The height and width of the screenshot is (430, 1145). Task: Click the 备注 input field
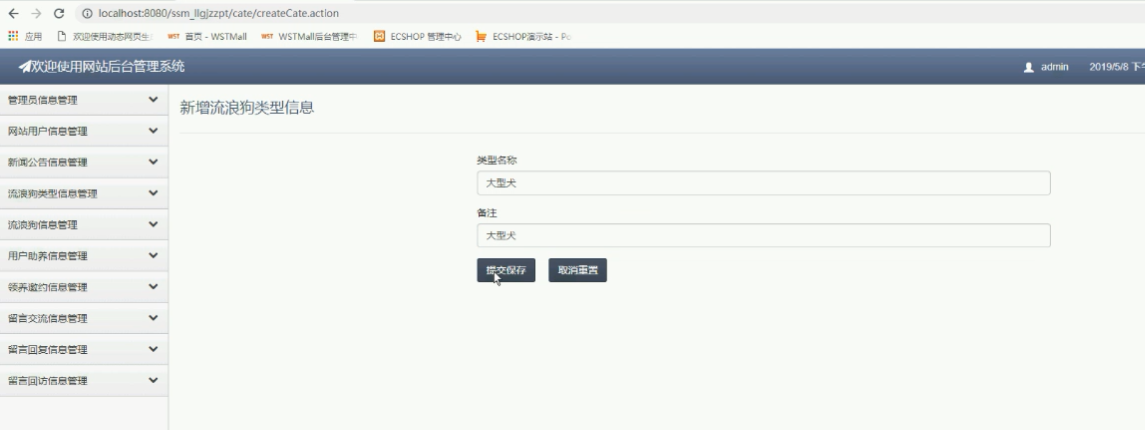[763, 235]
